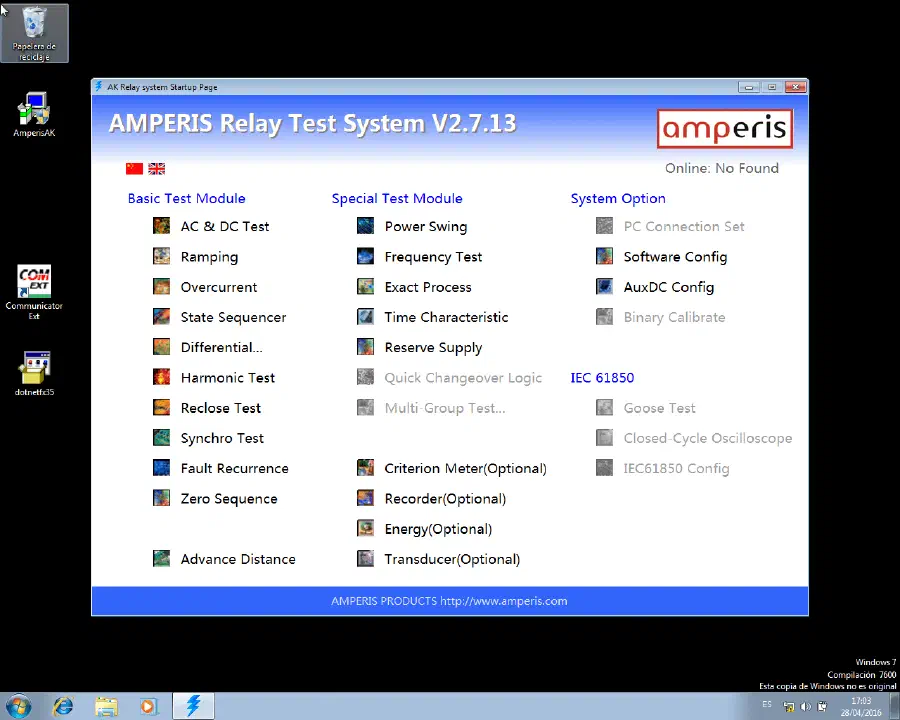
Task: Click the Frequency Test label
Action: point(433,257)
